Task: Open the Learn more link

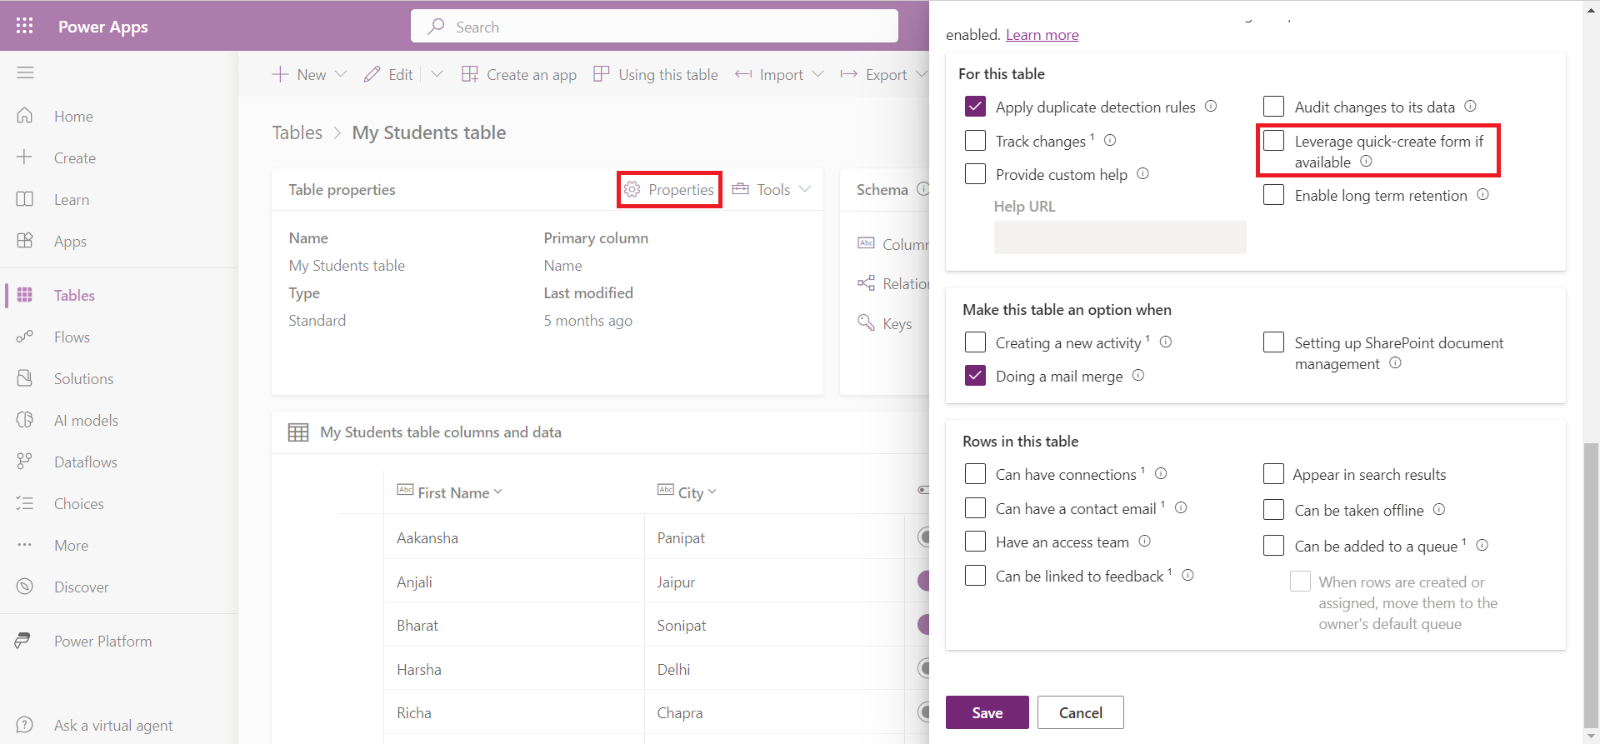Action: click(x=1042, y=35)
